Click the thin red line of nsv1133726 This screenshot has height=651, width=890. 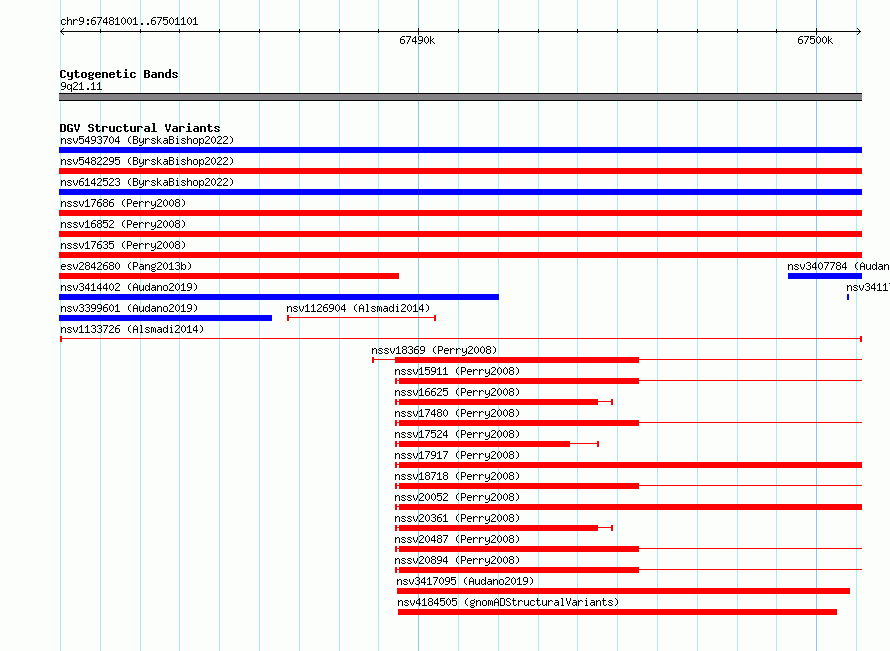(x=461, y=339)
